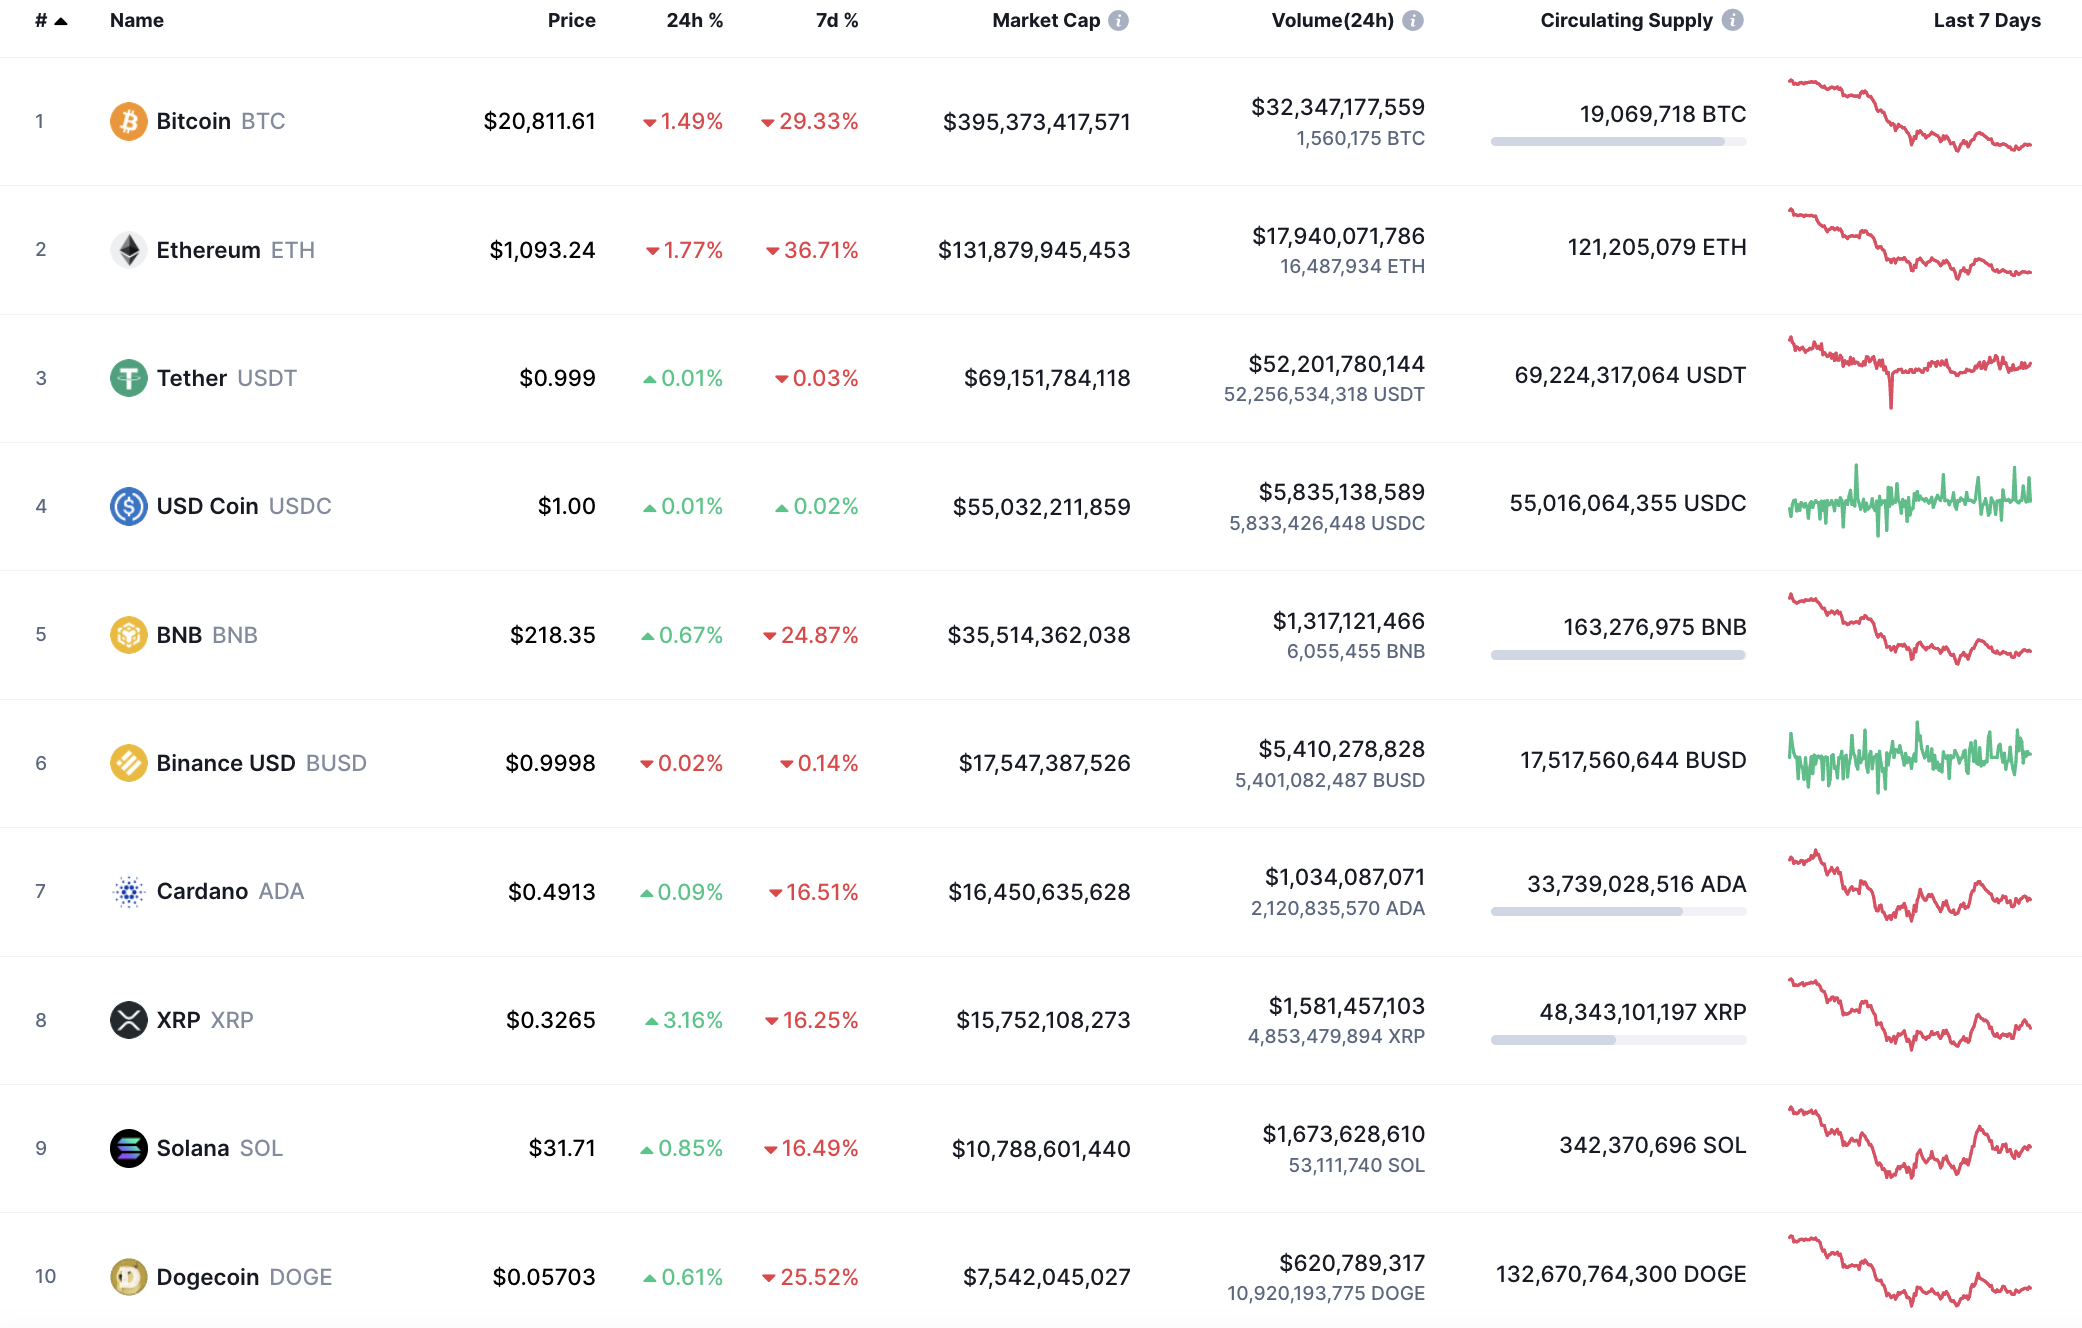Click the Bitcoin coin logo icon
The width and height of the screenshot is (2082, 1328).
(128, 121)
